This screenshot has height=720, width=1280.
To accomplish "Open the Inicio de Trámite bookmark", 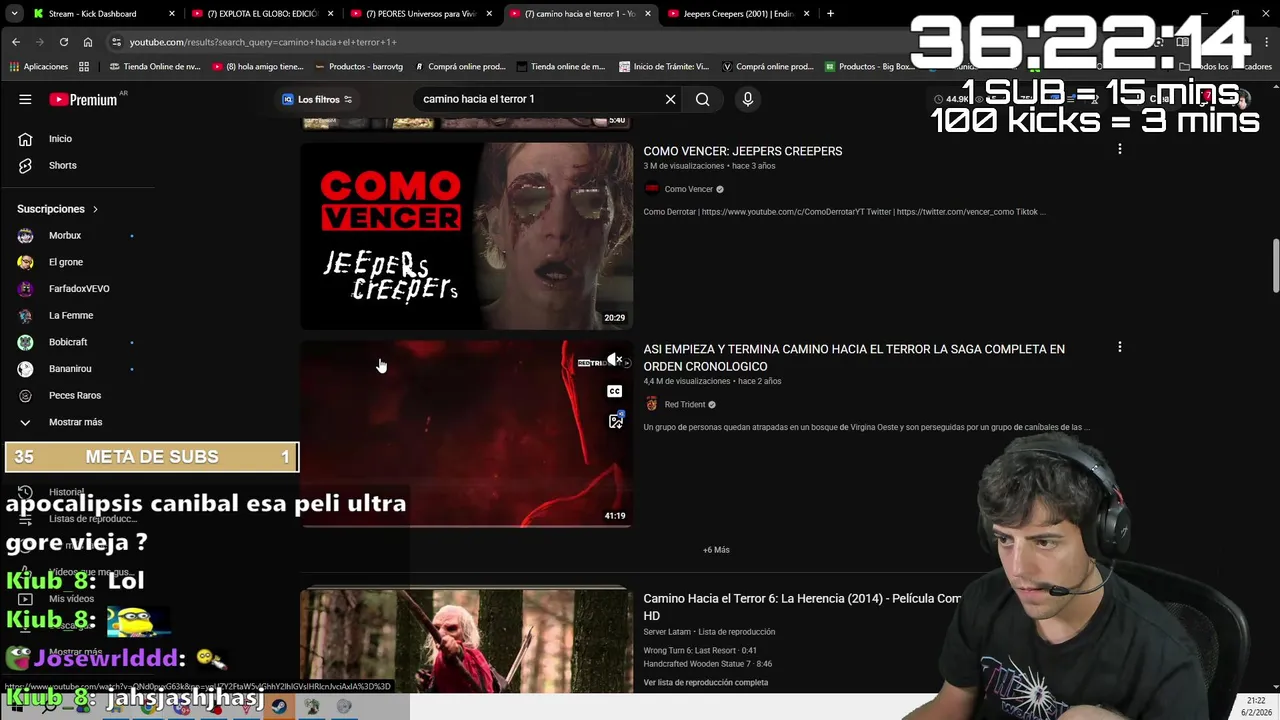I will tap(664, 67).
